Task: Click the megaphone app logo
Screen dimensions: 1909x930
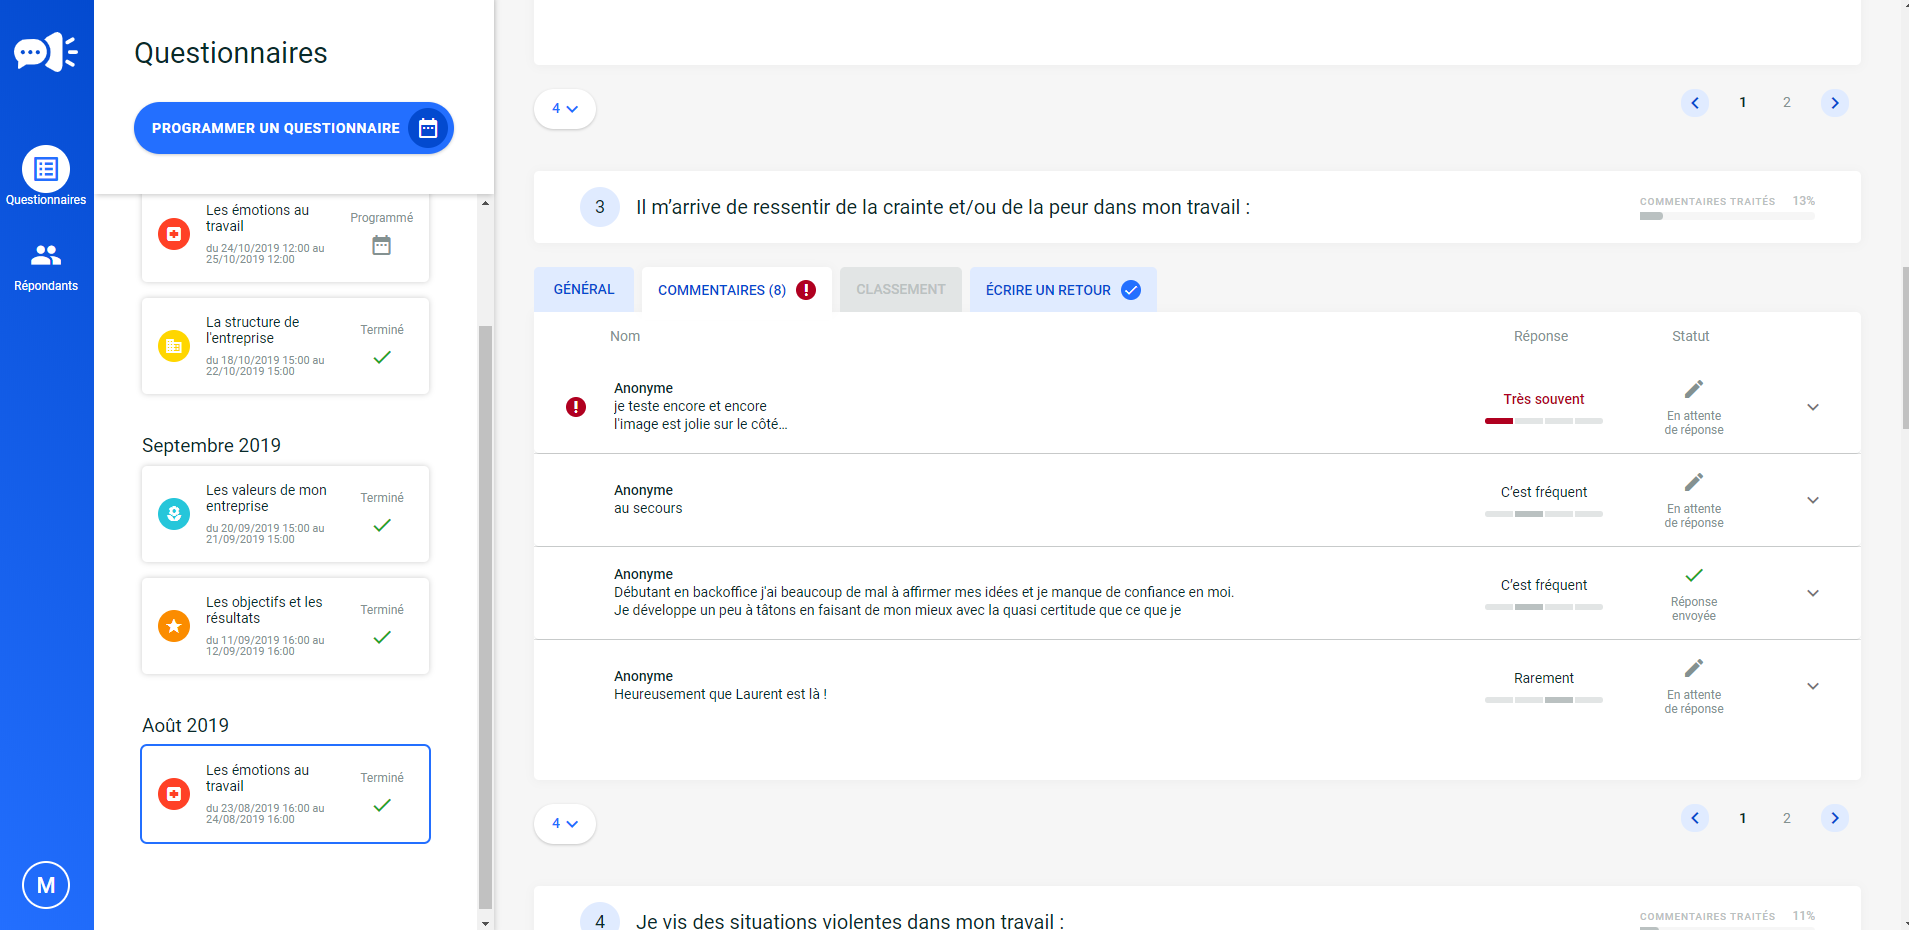Action: point(46,52)
